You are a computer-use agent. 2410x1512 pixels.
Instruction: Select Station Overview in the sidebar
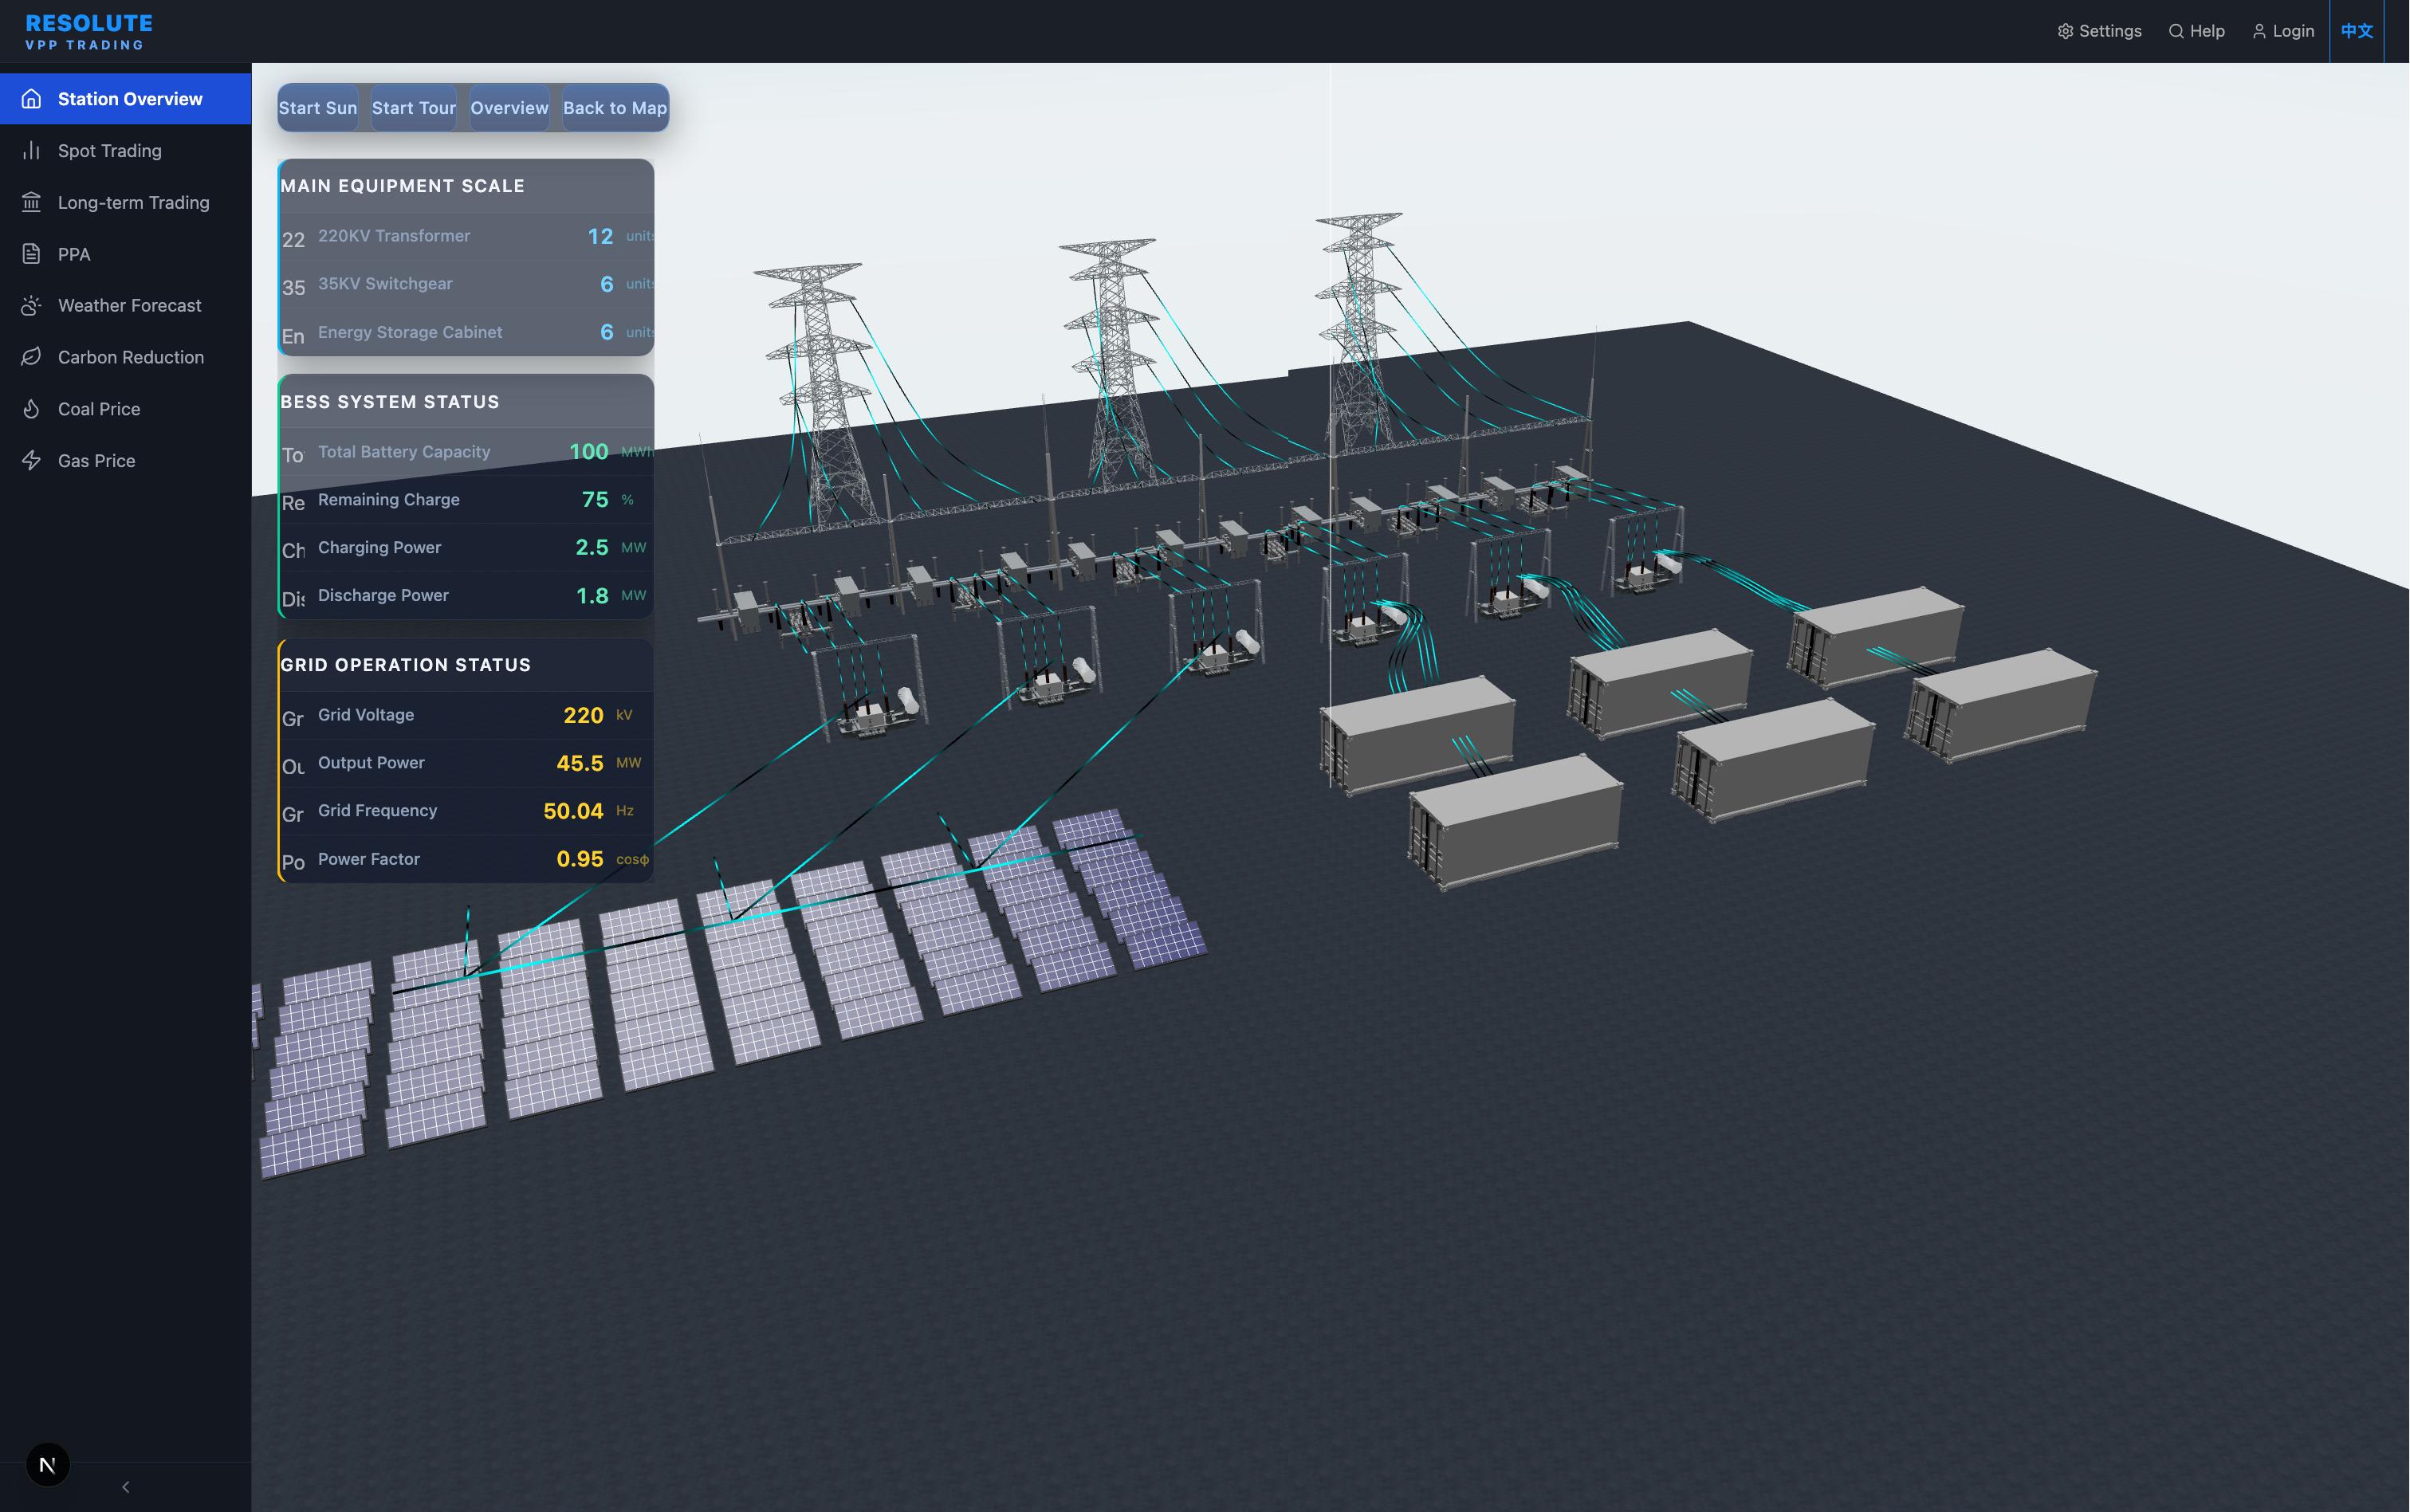point(125,99)
